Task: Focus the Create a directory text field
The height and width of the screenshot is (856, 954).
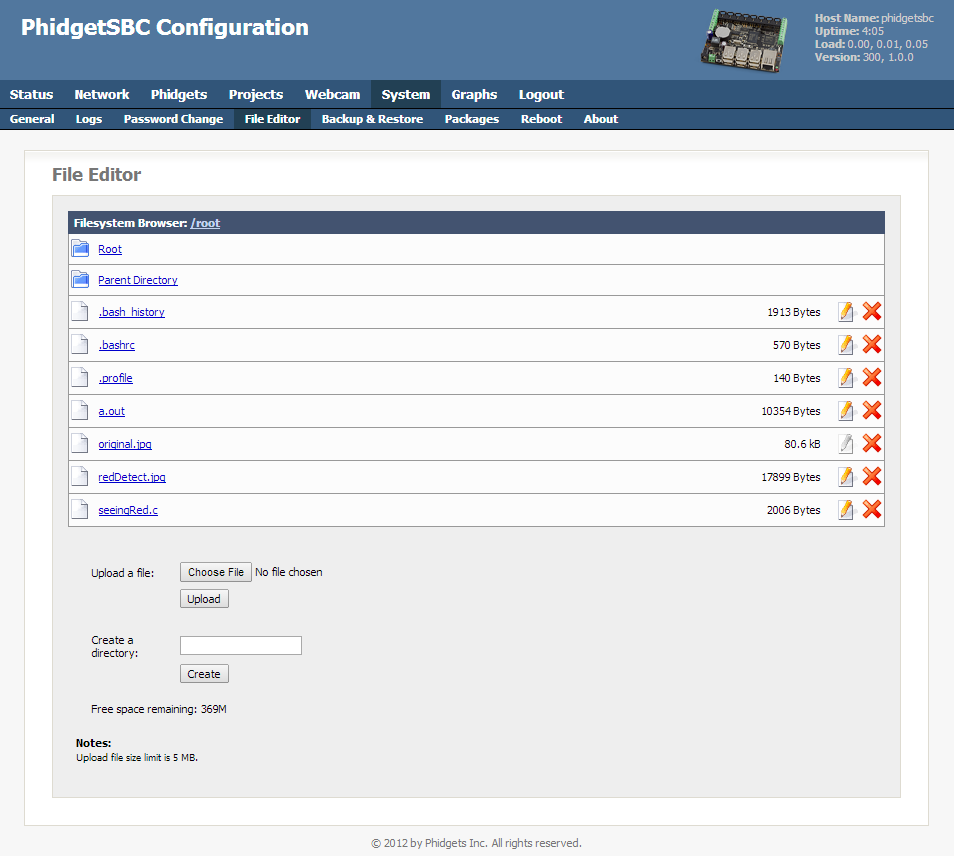Action: tap(241, 645)
